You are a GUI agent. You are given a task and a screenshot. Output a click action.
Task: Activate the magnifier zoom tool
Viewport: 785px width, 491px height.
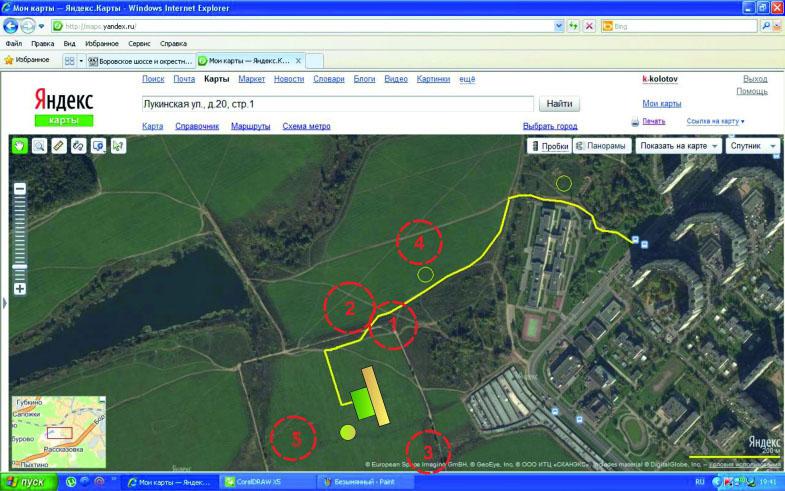point(39,146)
